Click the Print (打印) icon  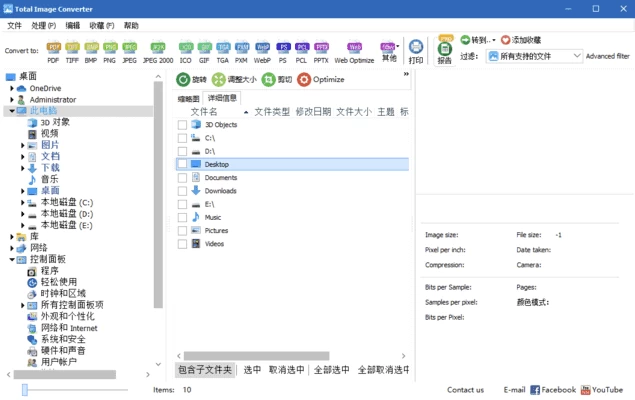click(x=416, y=50)
